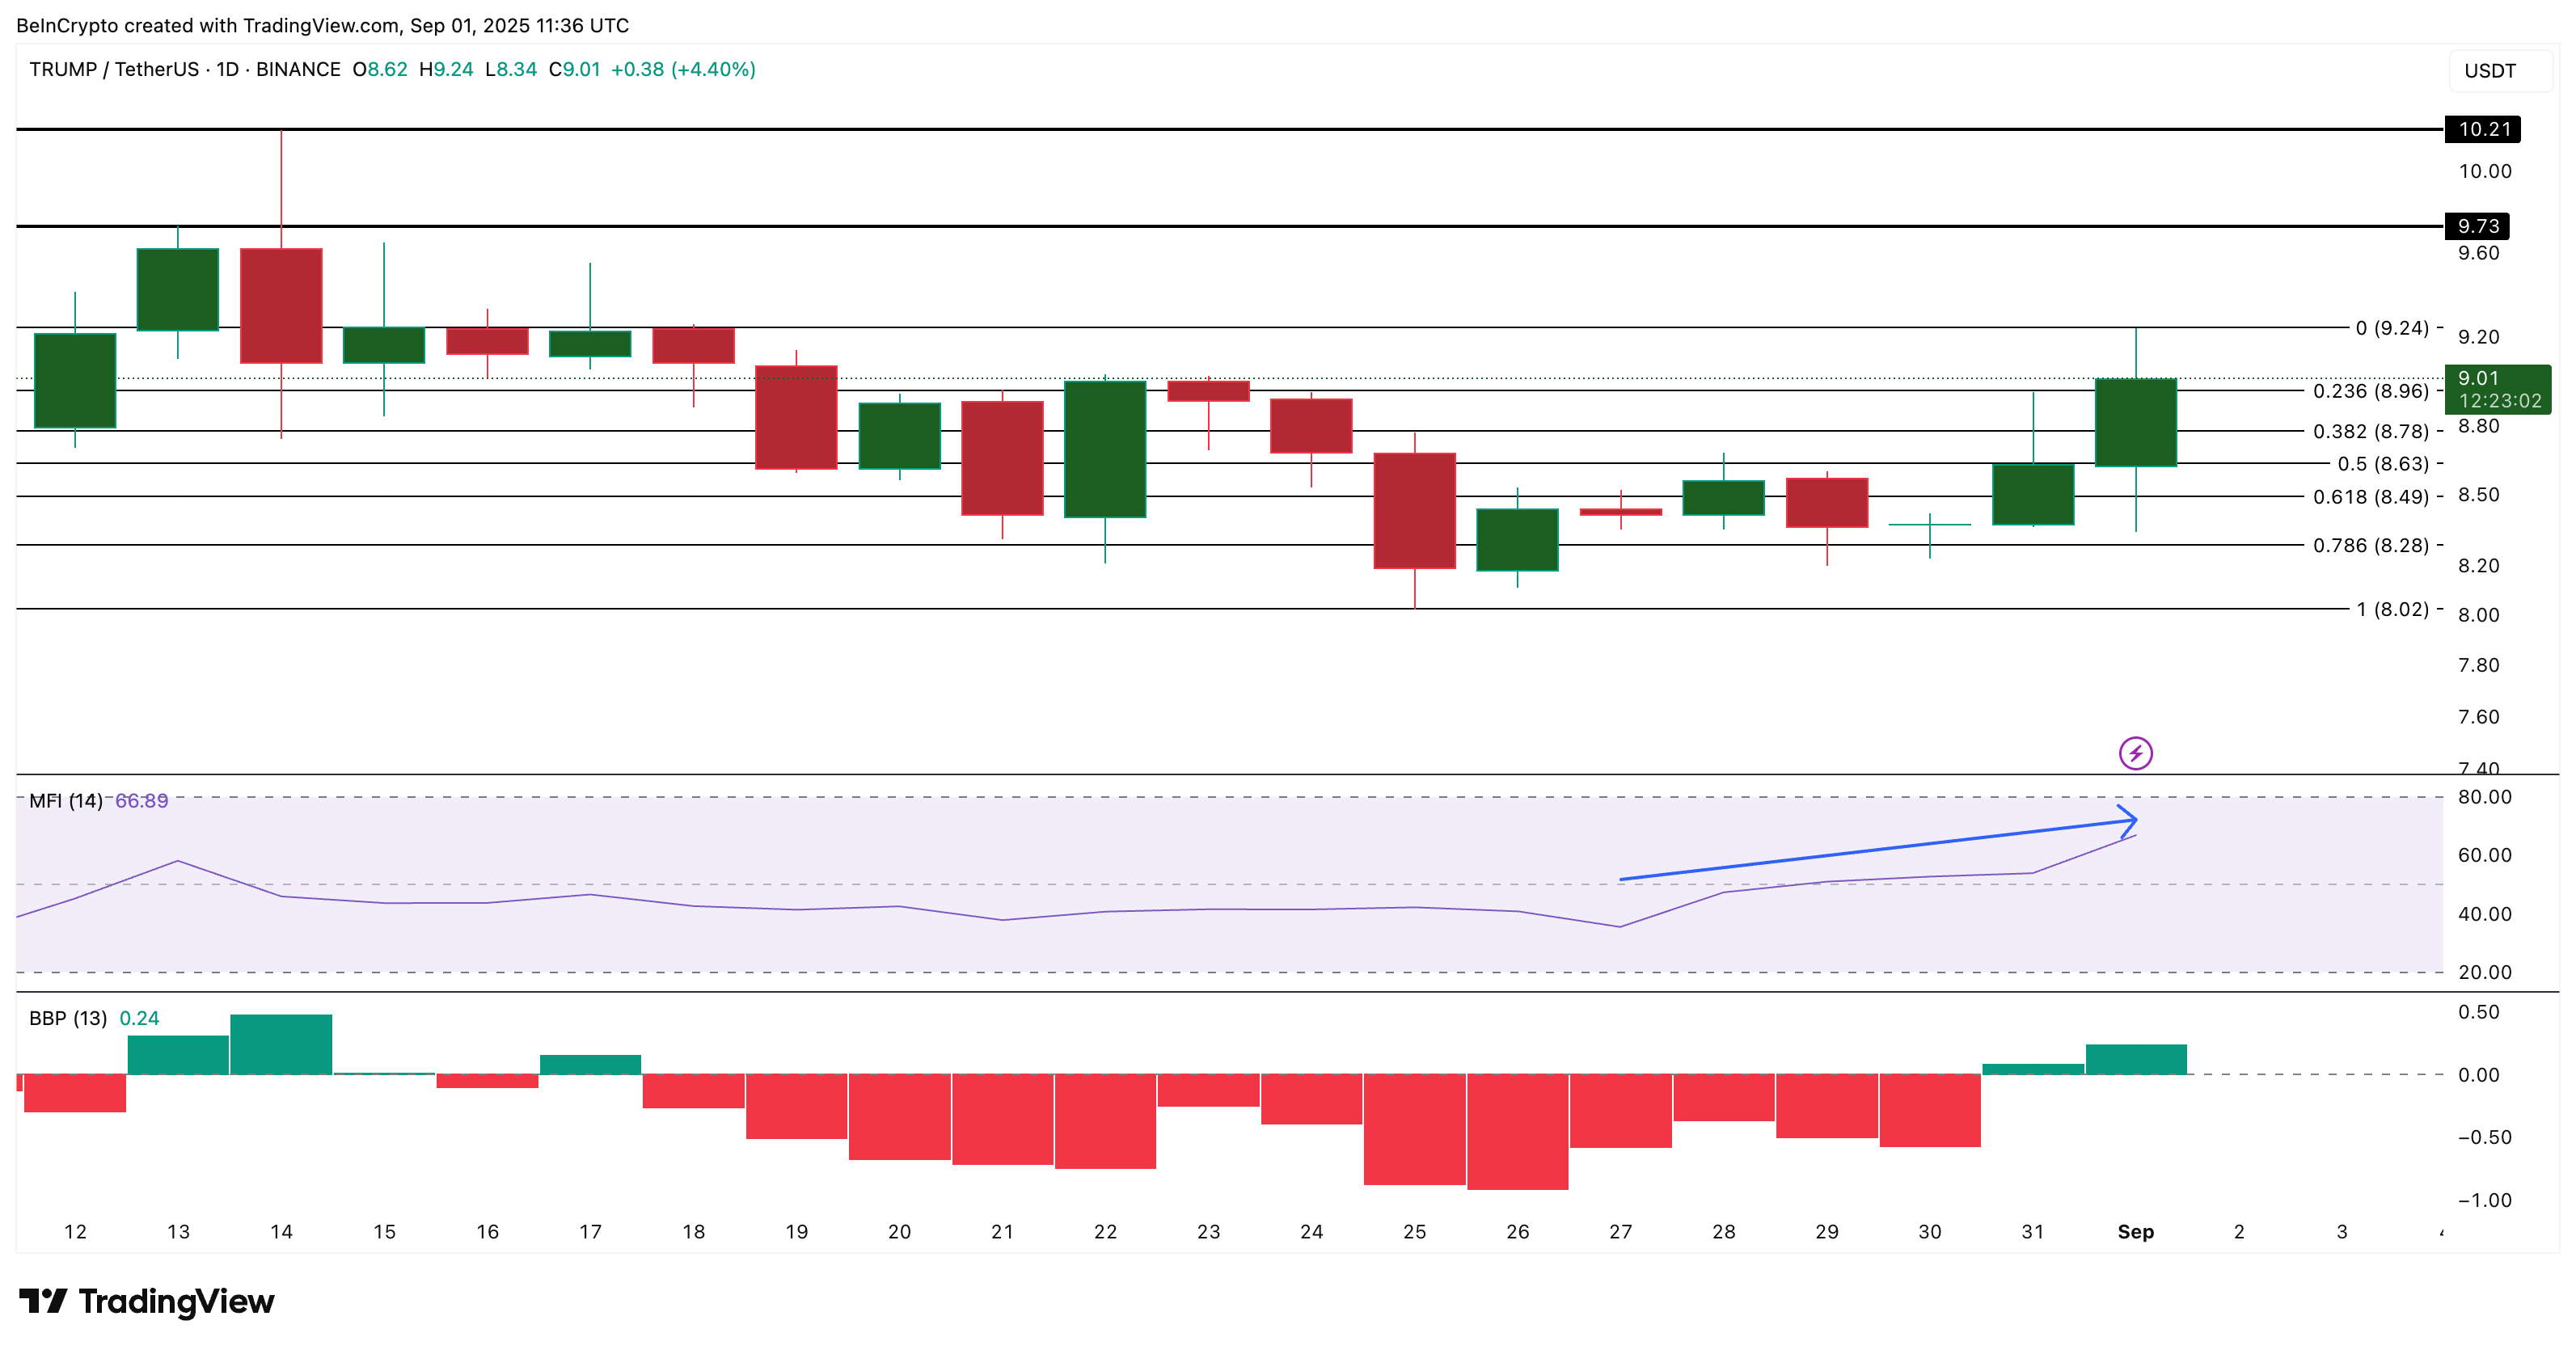Click the TRUMP / TetherUS symbol title
Viewport: 2576px width, 1350px height.
click(x=113, y=69)
